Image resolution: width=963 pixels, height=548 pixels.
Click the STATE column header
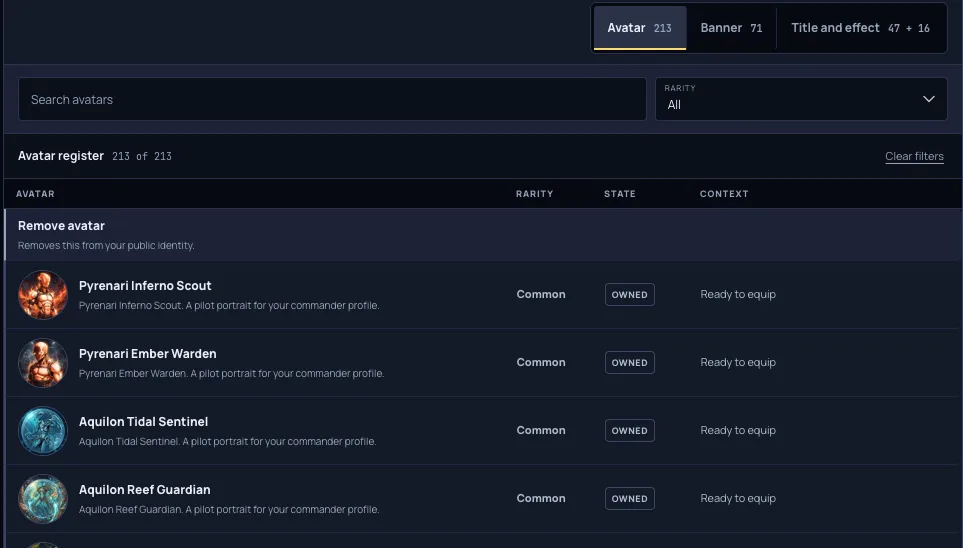(x=620, y=194)
